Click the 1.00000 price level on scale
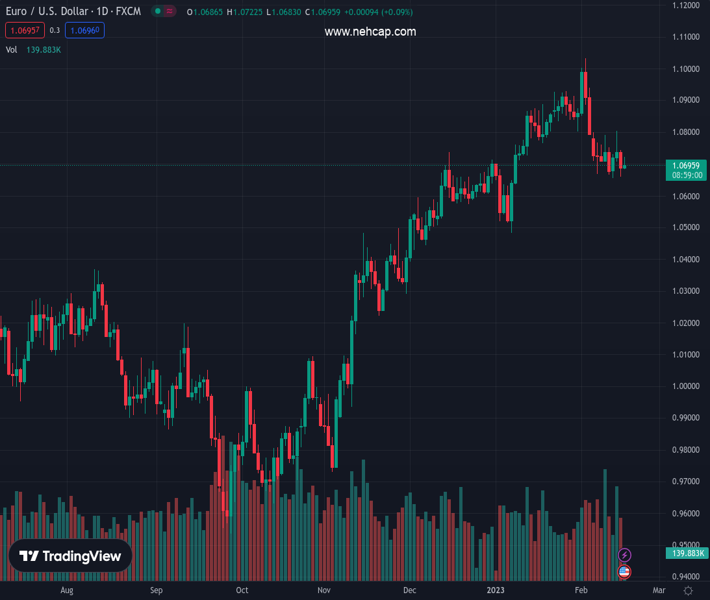The width and height of the screenshot is (710, 600). tap(686, 386)
